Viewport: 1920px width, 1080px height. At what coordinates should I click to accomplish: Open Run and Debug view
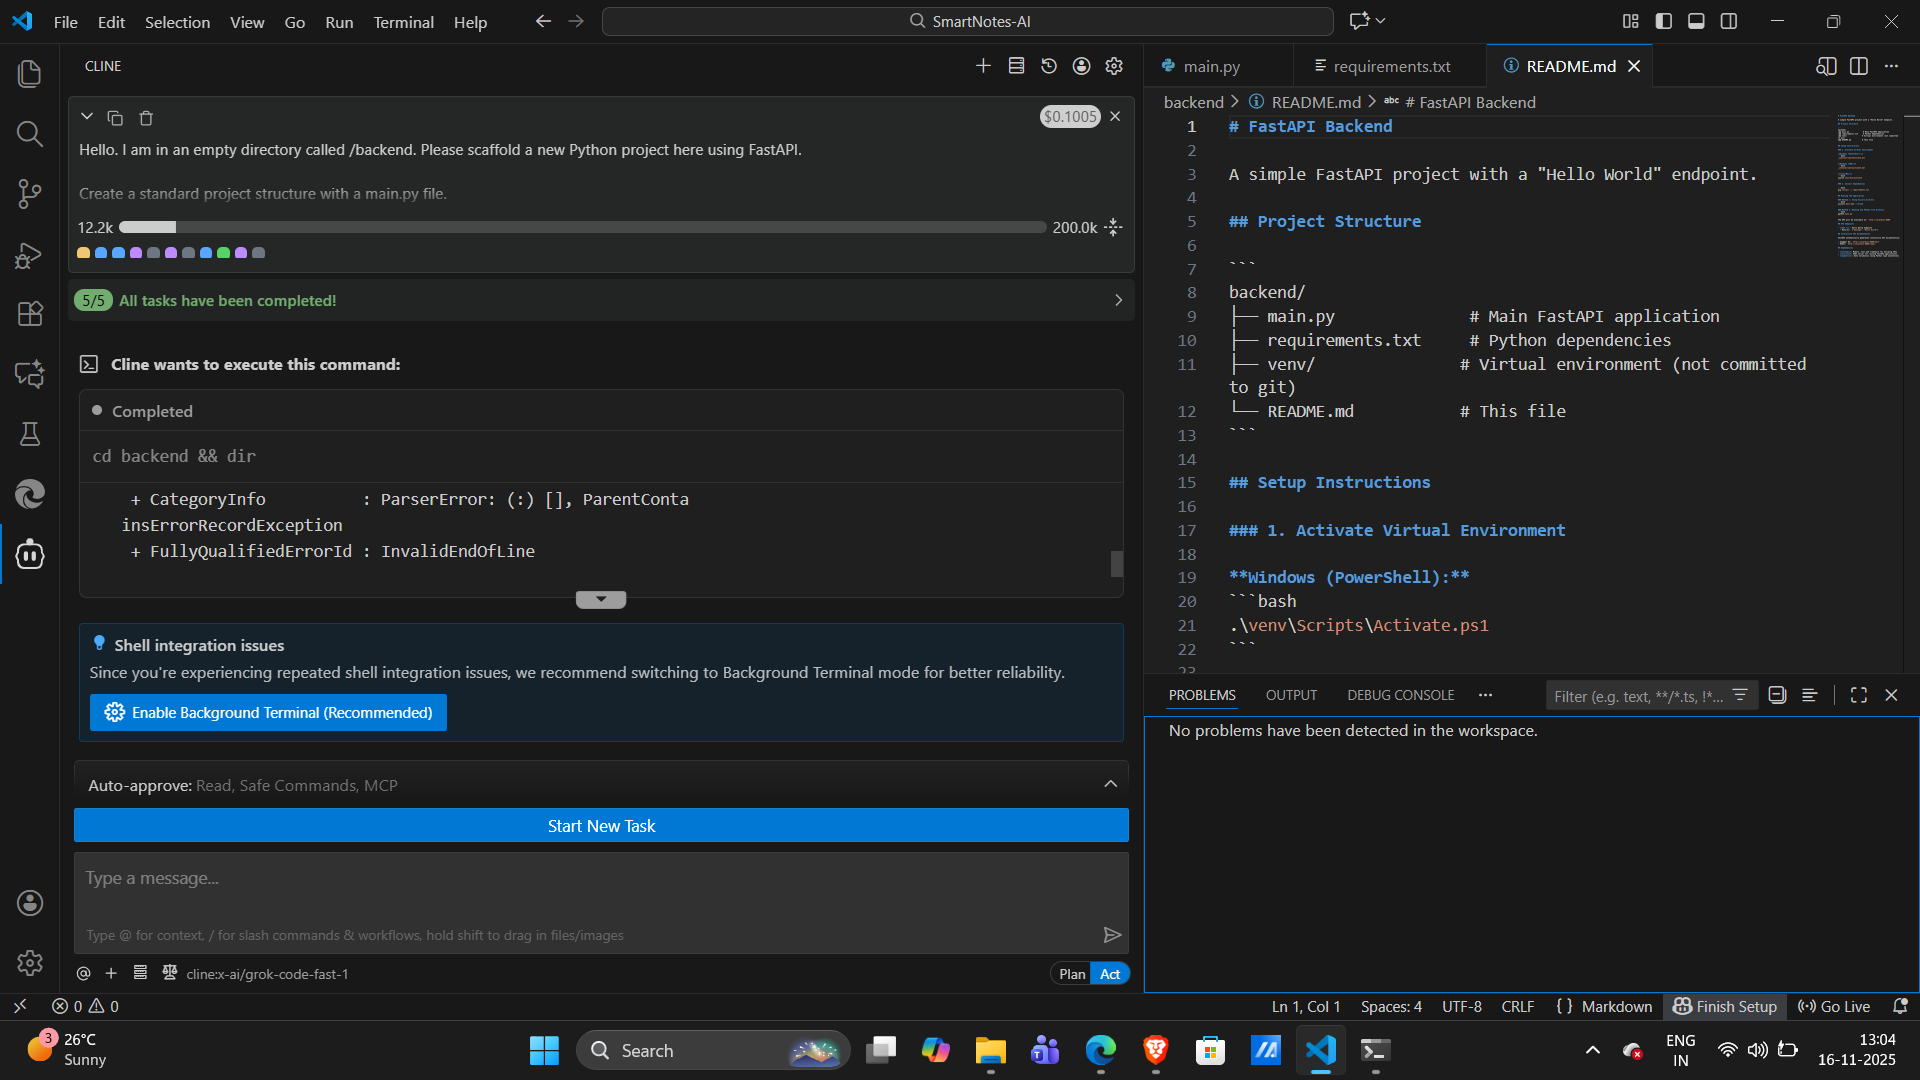pyautogui.click(x=30, y=255)
